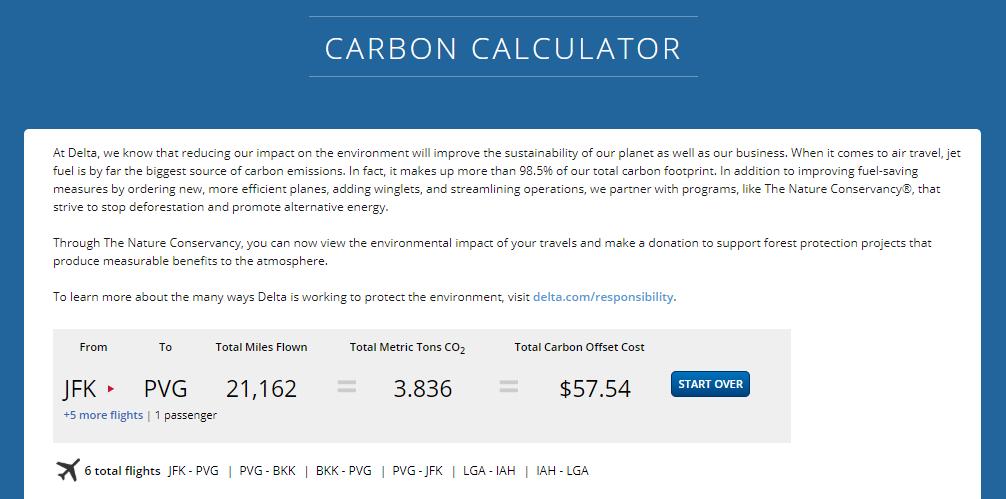Screen dimensions: 1006x499
Task: Click the first equals sign after miles flown
Action: (x=346, y=387)
